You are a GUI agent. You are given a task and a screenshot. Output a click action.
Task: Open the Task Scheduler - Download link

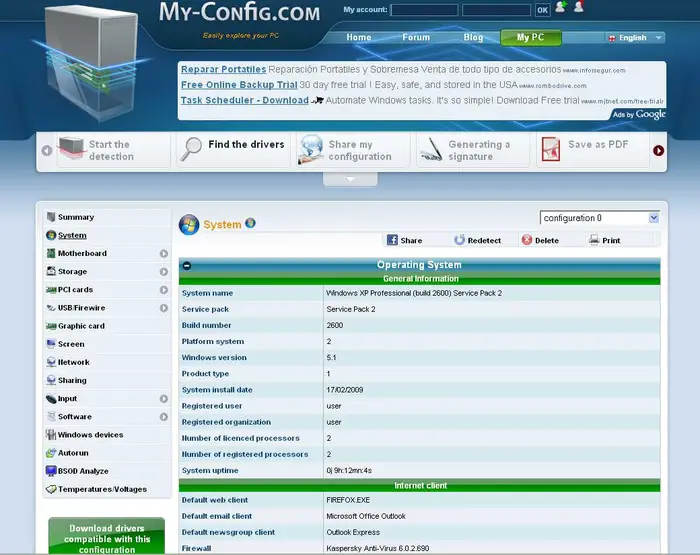(x=245, y=100)
